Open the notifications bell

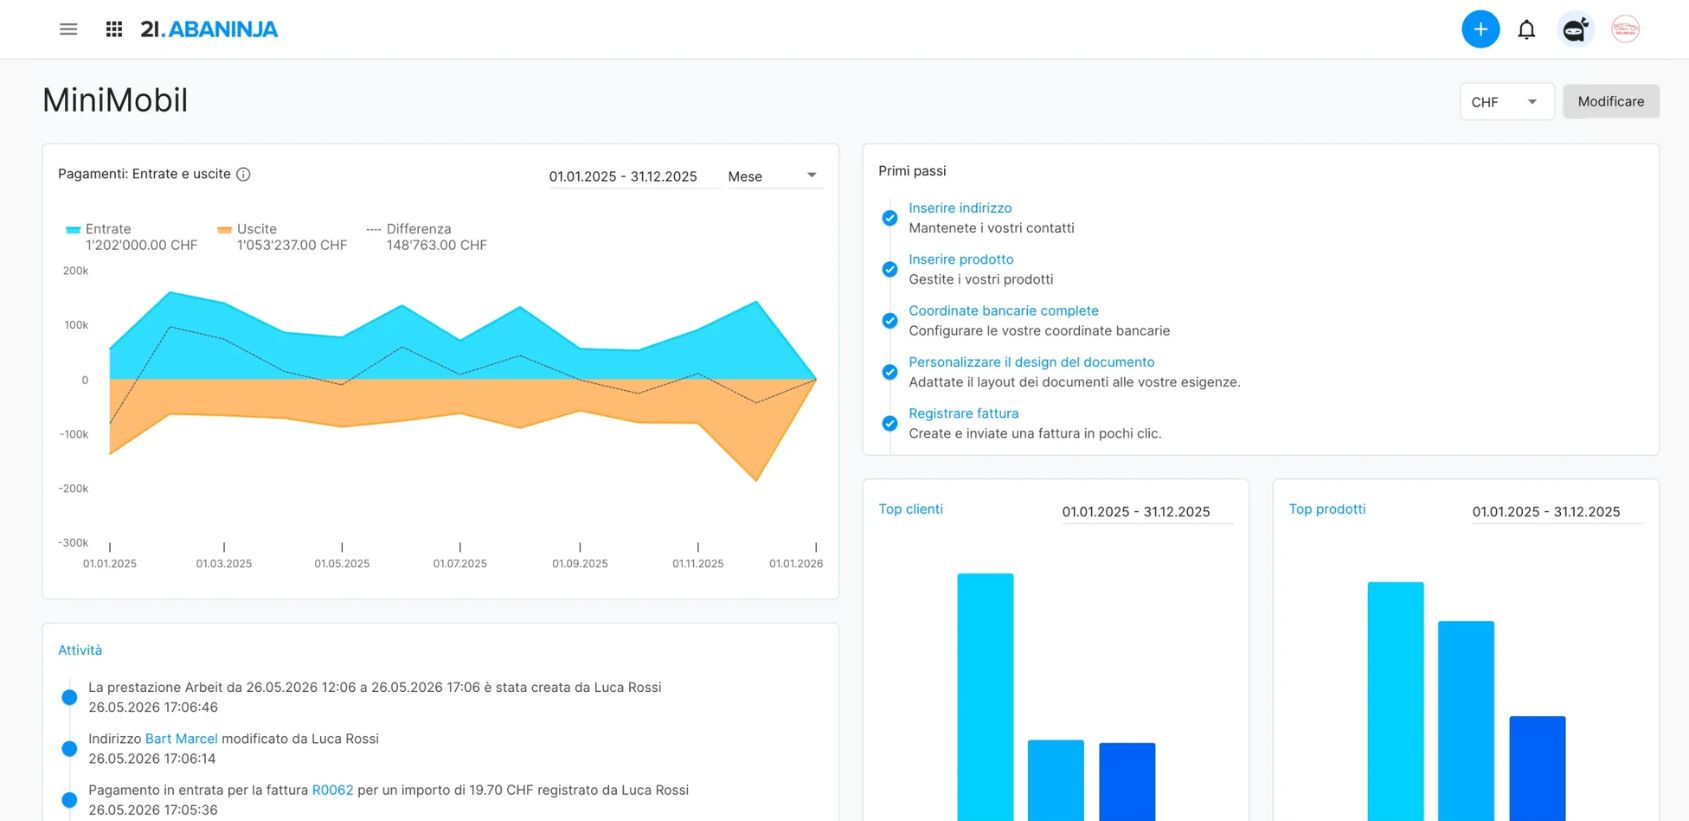click(x=1526, y=30)
